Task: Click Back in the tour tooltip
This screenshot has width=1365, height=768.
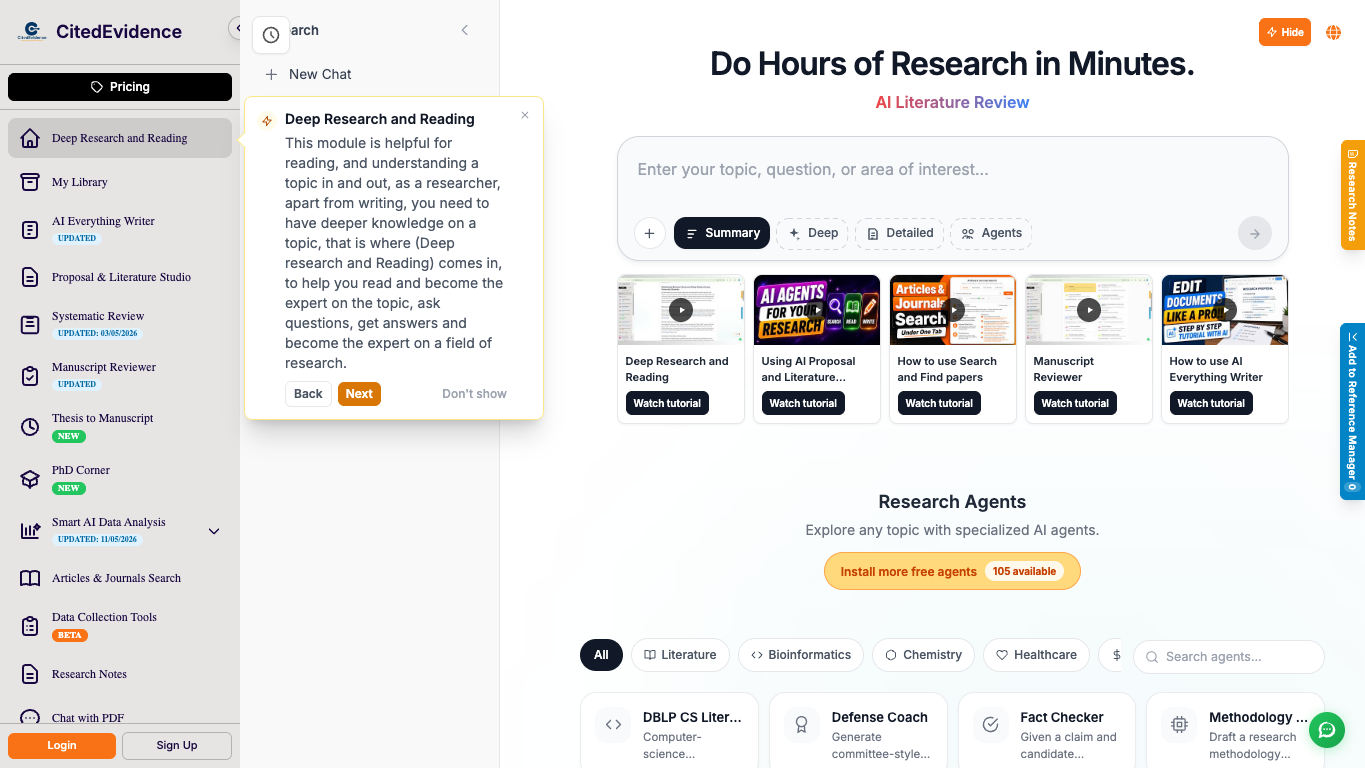Action: coord(308,394)
